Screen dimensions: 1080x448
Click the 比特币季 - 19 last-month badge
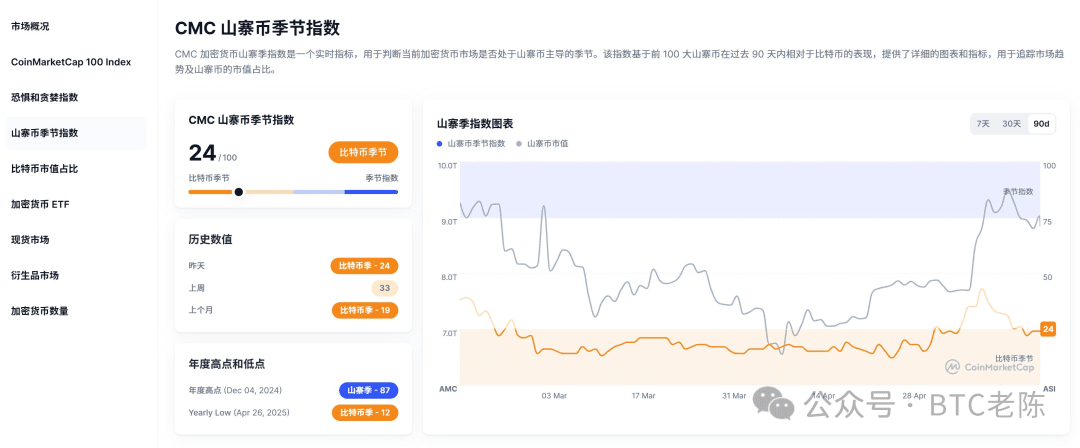(x=364, y=310)
